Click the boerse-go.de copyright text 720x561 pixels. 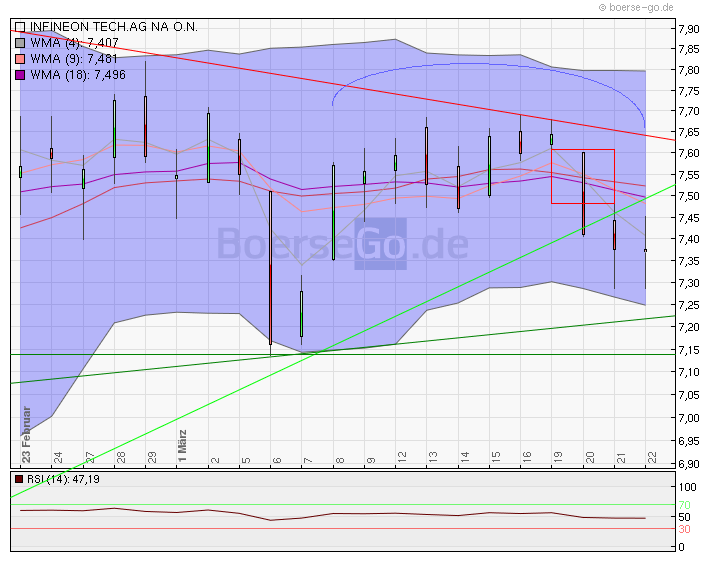tap(636, 7)
